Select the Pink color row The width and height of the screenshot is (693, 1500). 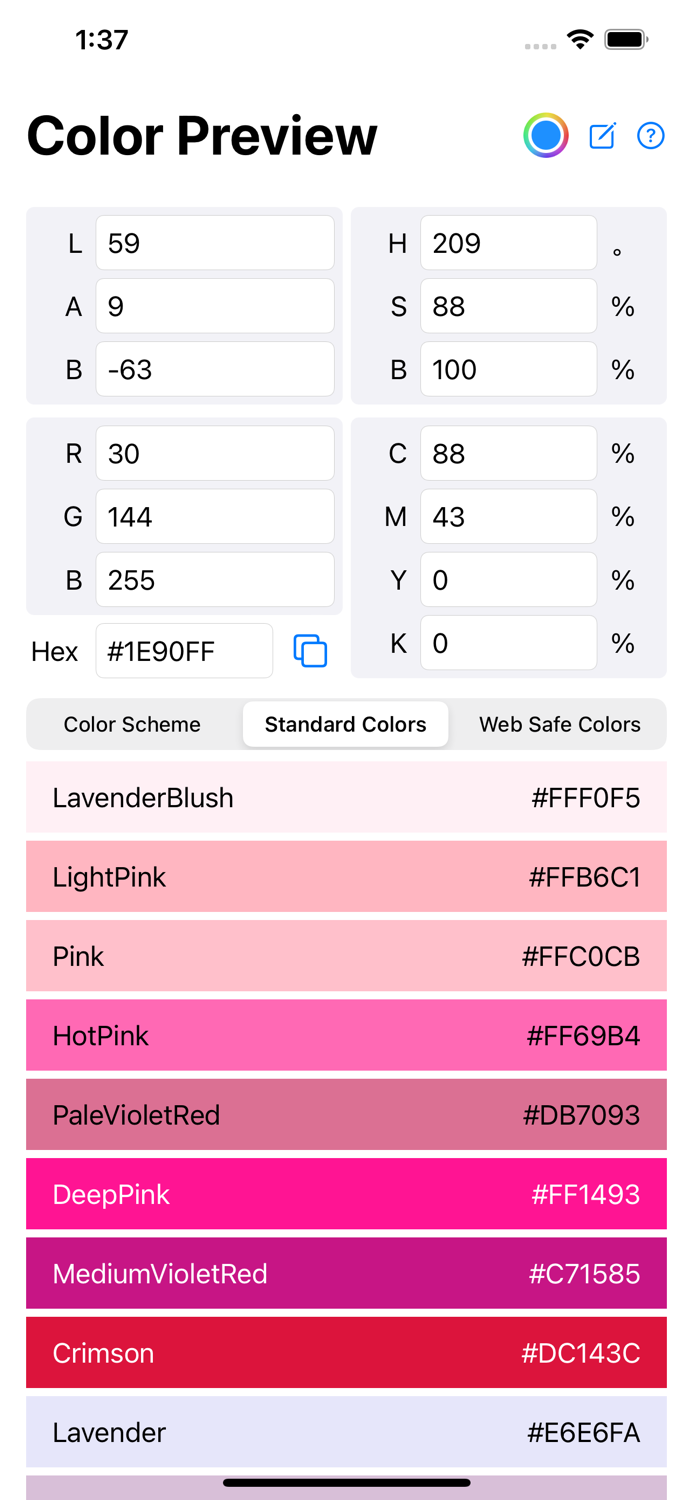(x=345, y=956)
